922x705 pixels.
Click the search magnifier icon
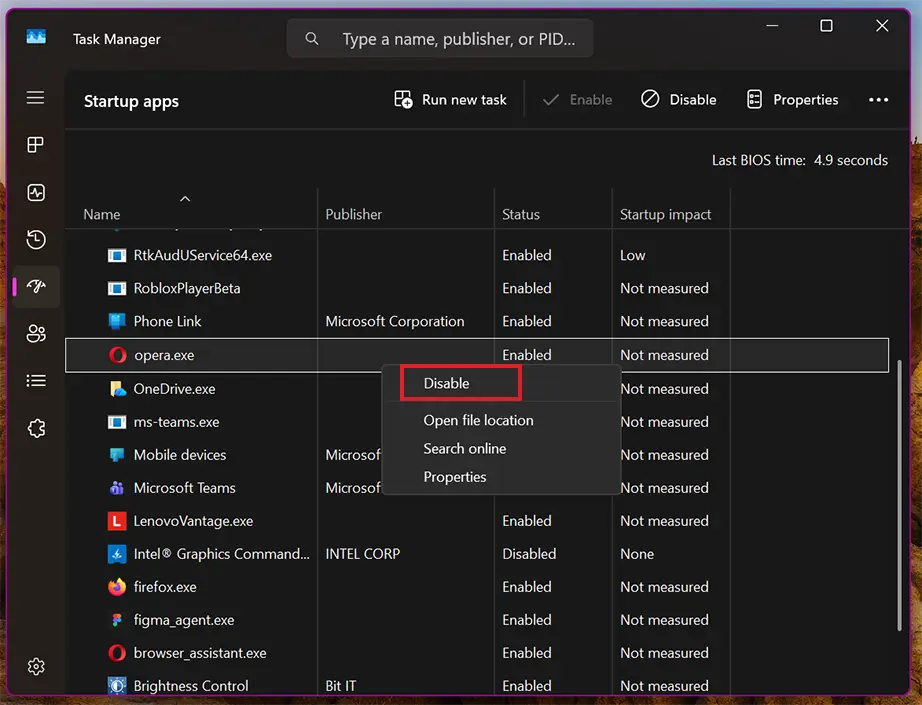pos(312,39)
